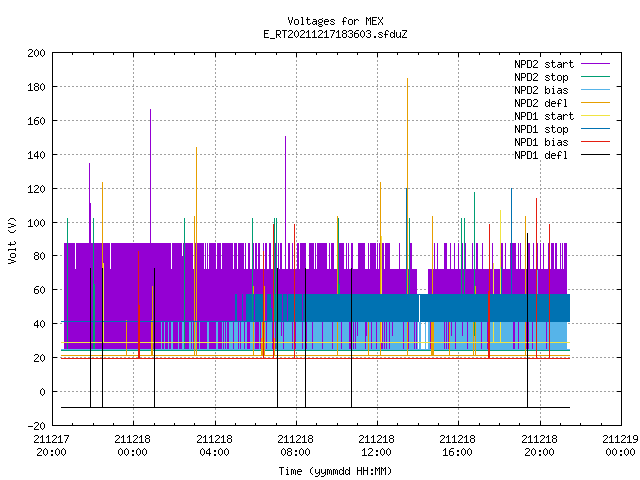This screenshot has width=640, height=480.
Task: Click the black NPD1 defl legend line
Action: 595,155
